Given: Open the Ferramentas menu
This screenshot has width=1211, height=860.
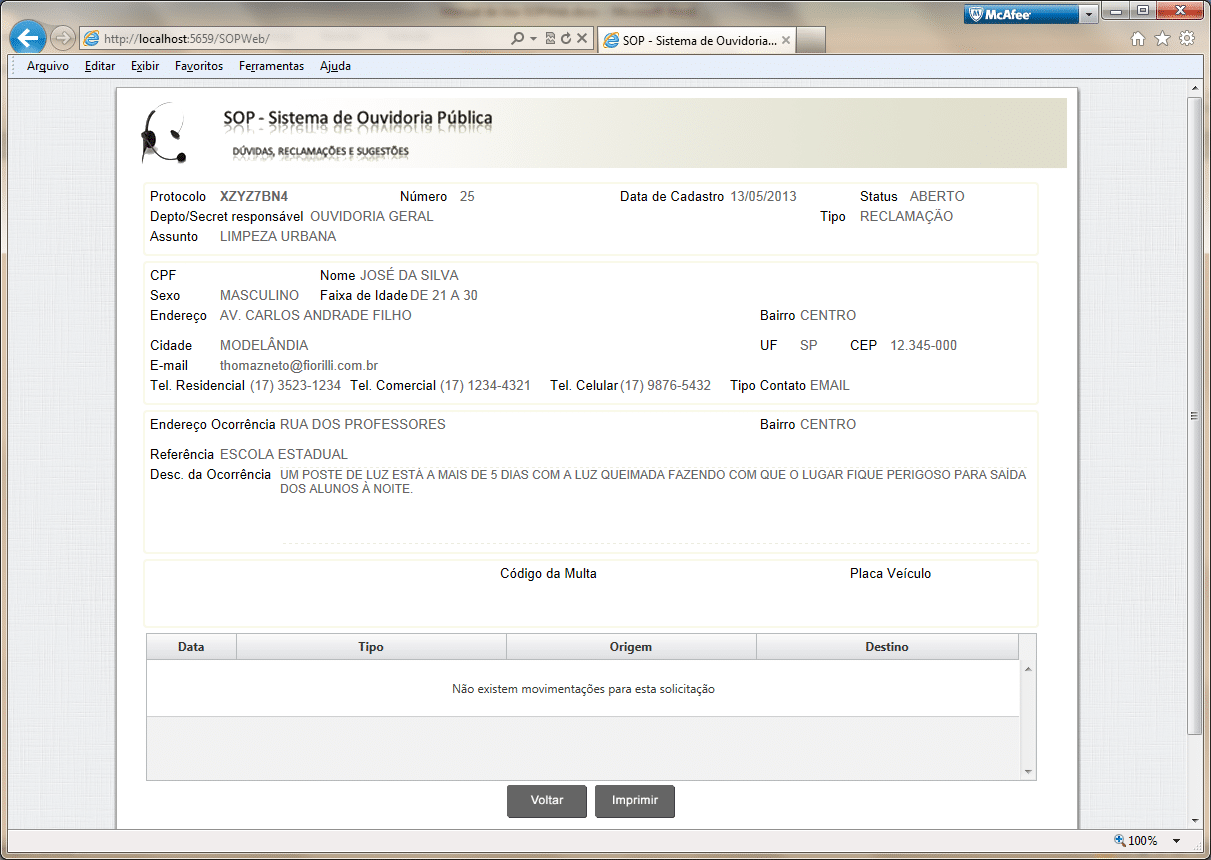Looking at the screenshot, I should coord(271,66).
